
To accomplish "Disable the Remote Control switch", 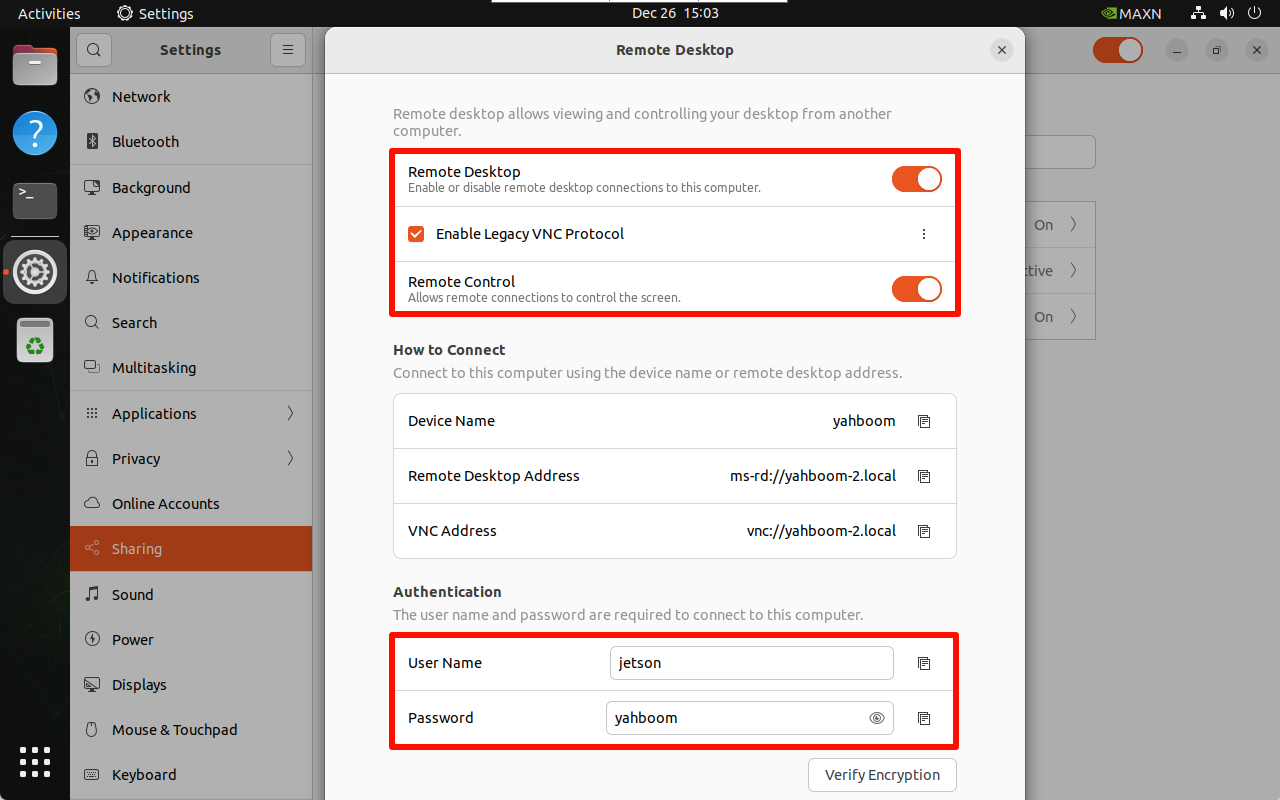I will [916, 289].
